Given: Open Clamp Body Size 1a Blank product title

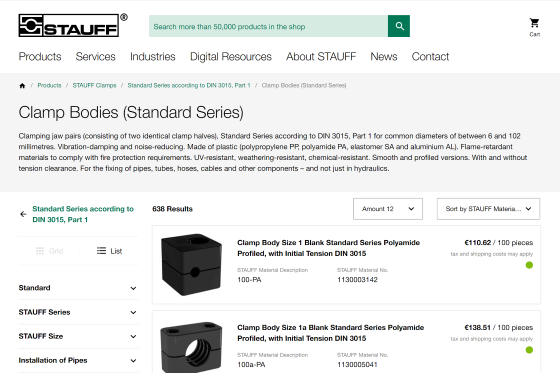Looking at the screenshot, I should click(330, 333).
